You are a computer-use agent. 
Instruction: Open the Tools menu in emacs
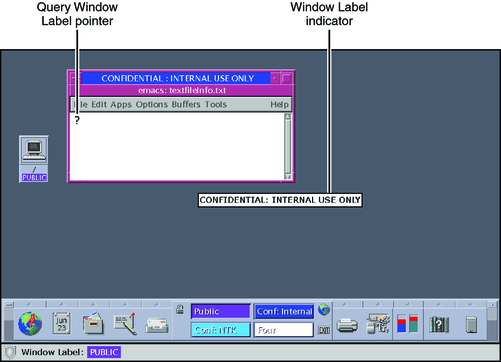click(x=216, y=104)
